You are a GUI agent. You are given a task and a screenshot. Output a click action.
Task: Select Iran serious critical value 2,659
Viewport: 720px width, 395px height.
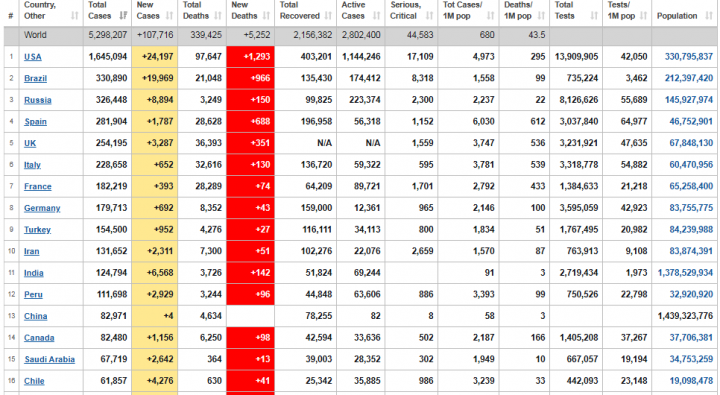[x=422, y=251]
